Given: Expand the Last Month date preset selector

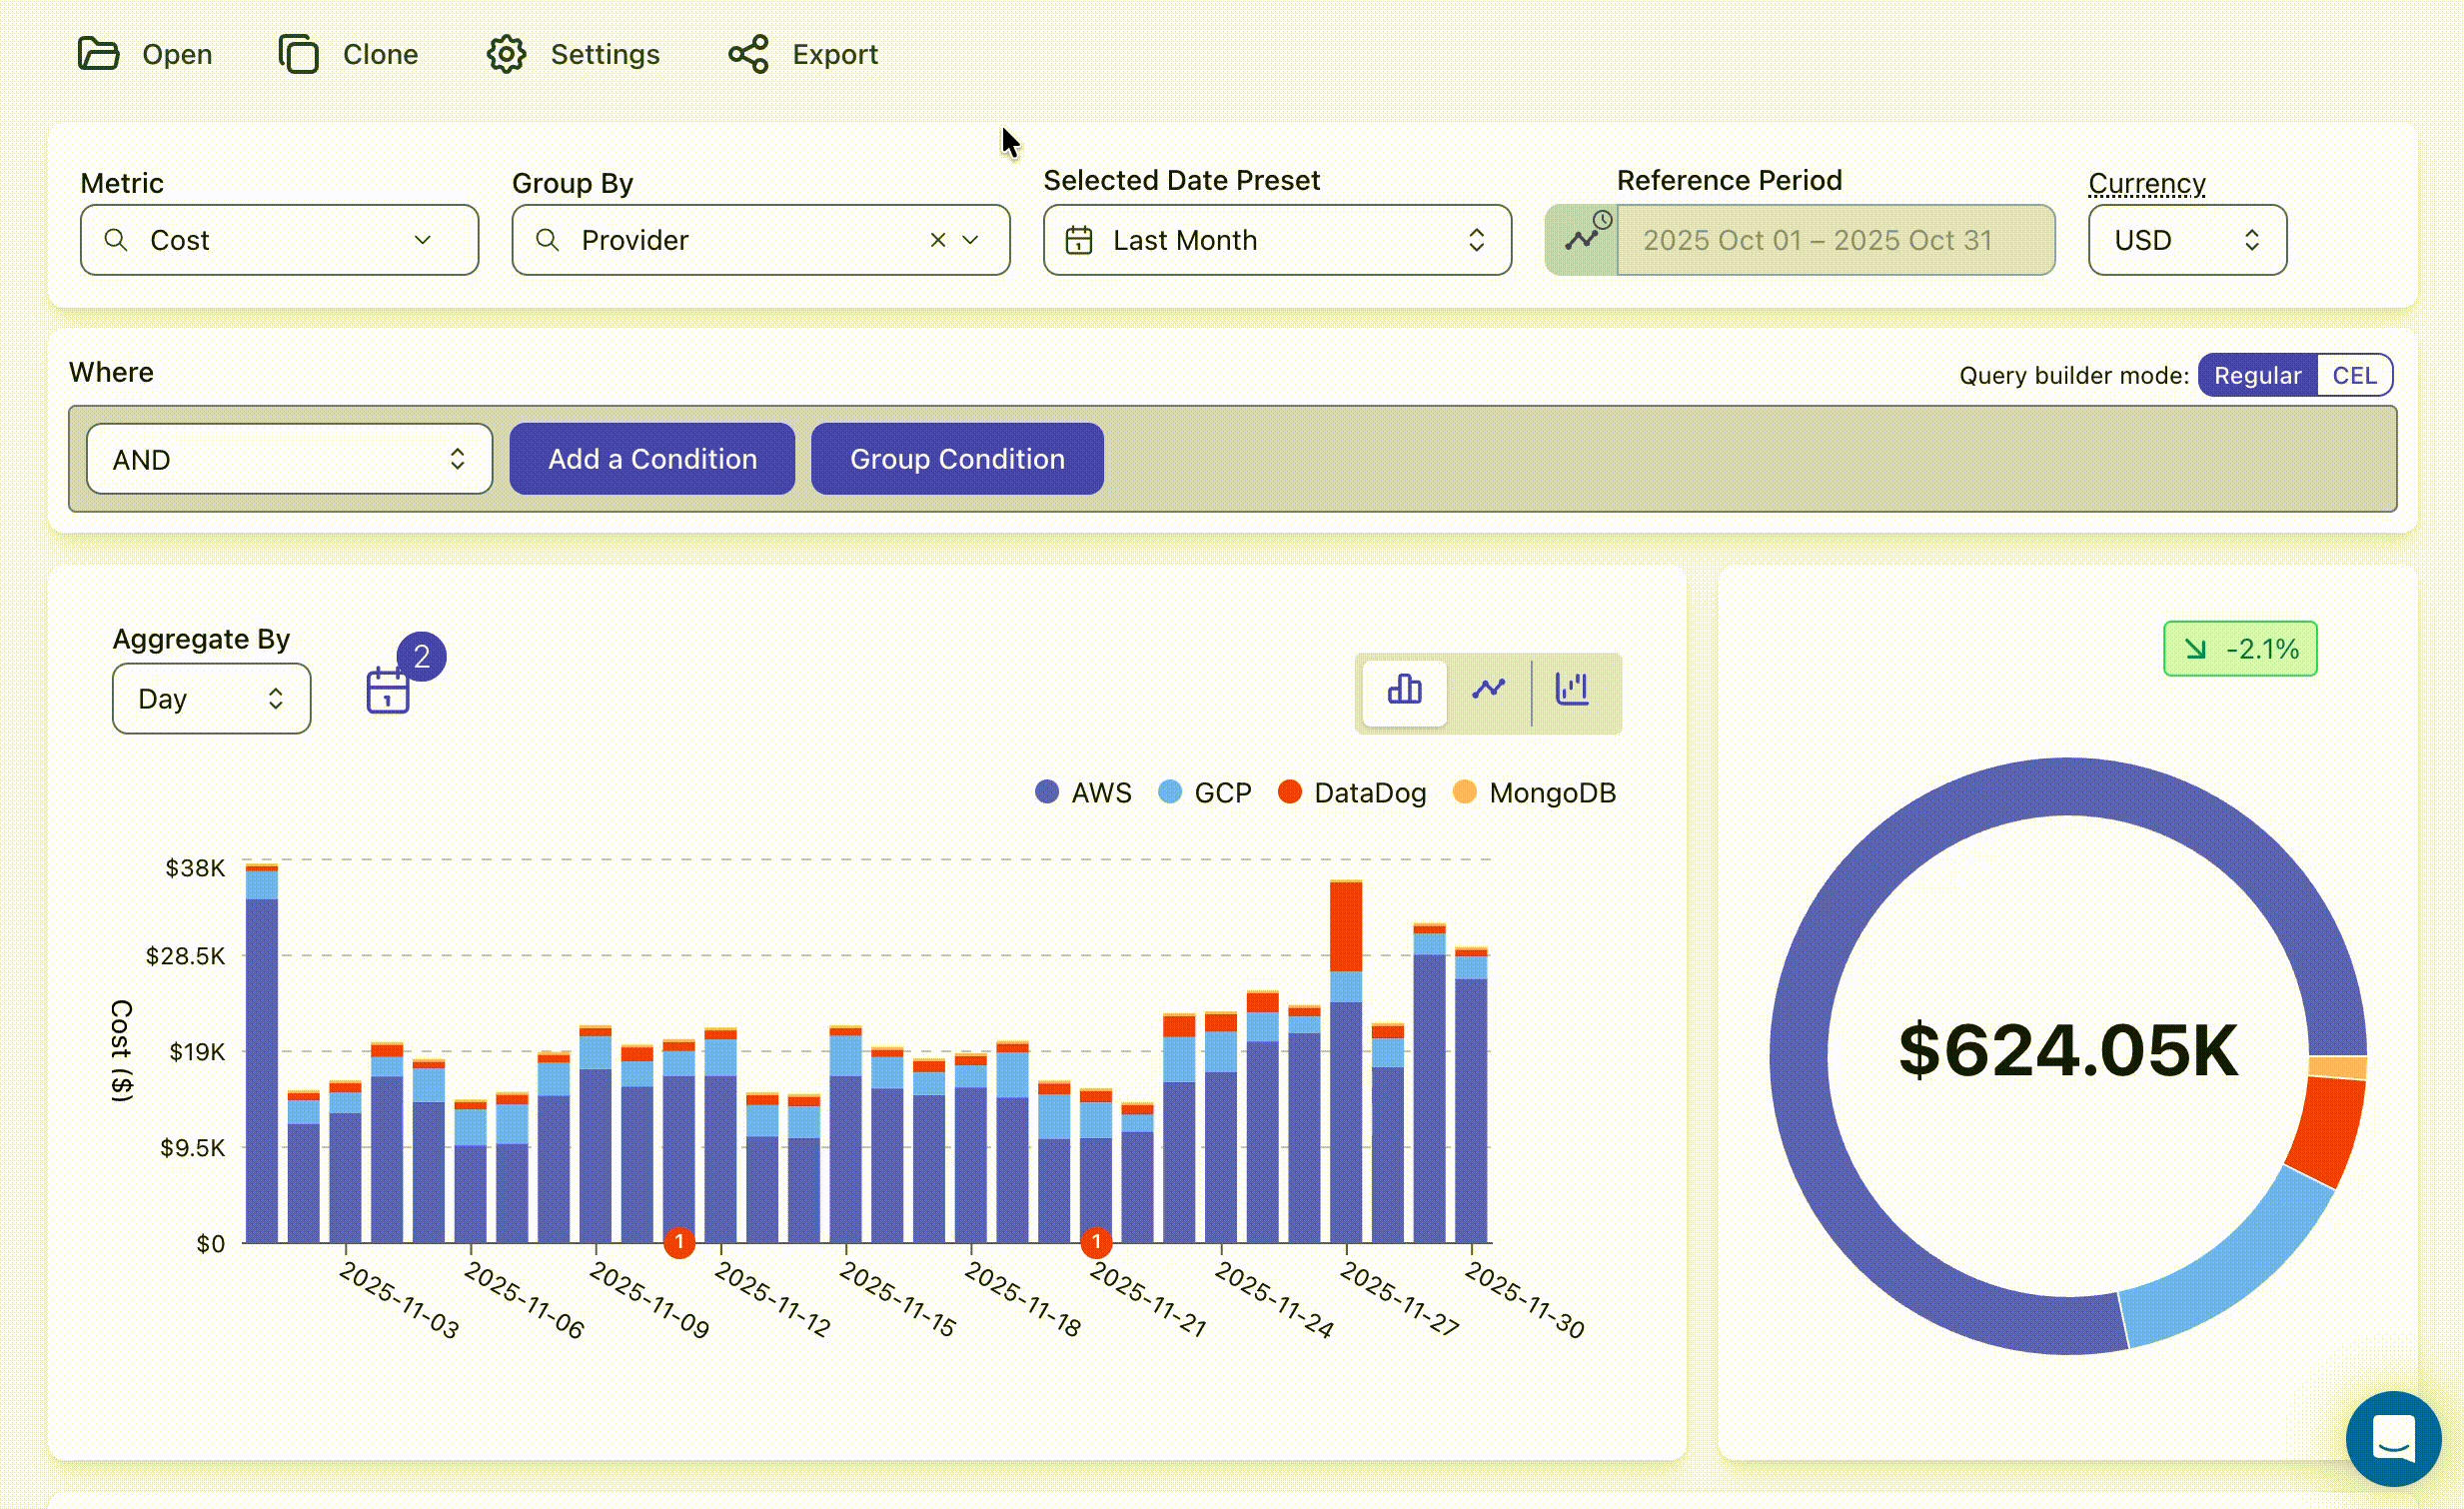Looking at the screenshot, I should (1276, 240).
